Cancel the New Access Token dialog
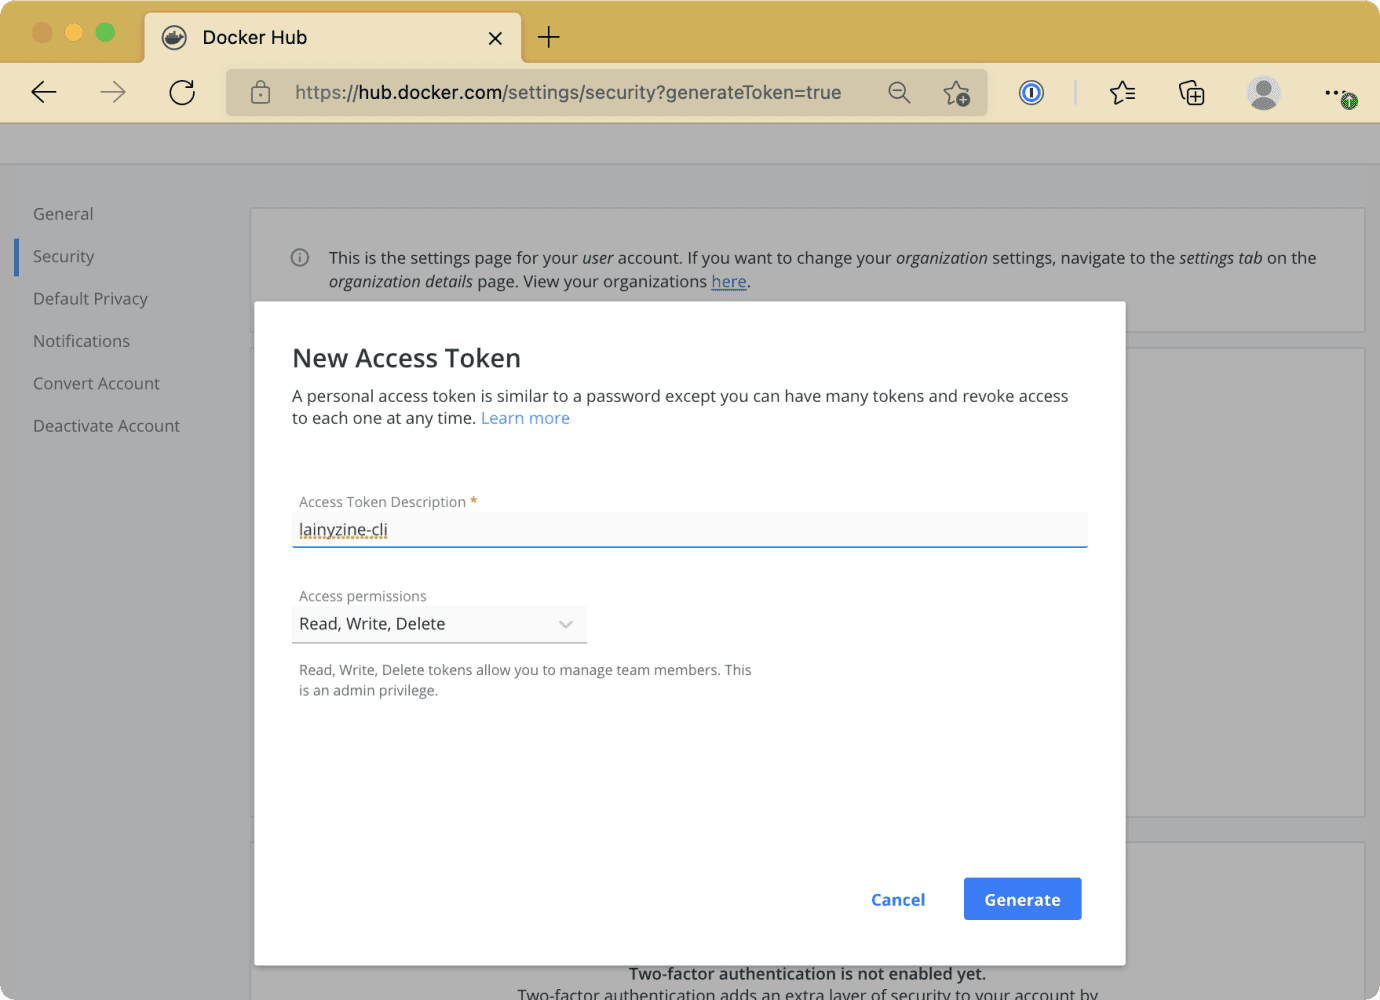This screenshot has height=1000, width=1380. coord(898,900)
